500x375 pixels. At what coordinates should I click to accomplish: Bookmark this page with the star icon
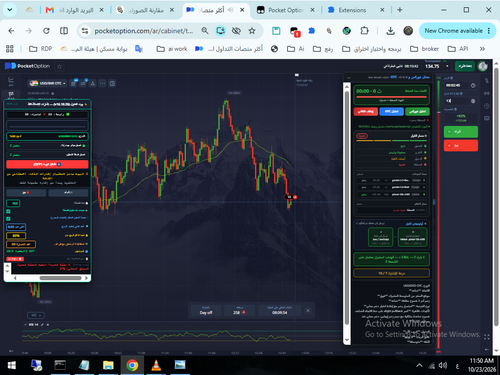[x=252, y=31]
